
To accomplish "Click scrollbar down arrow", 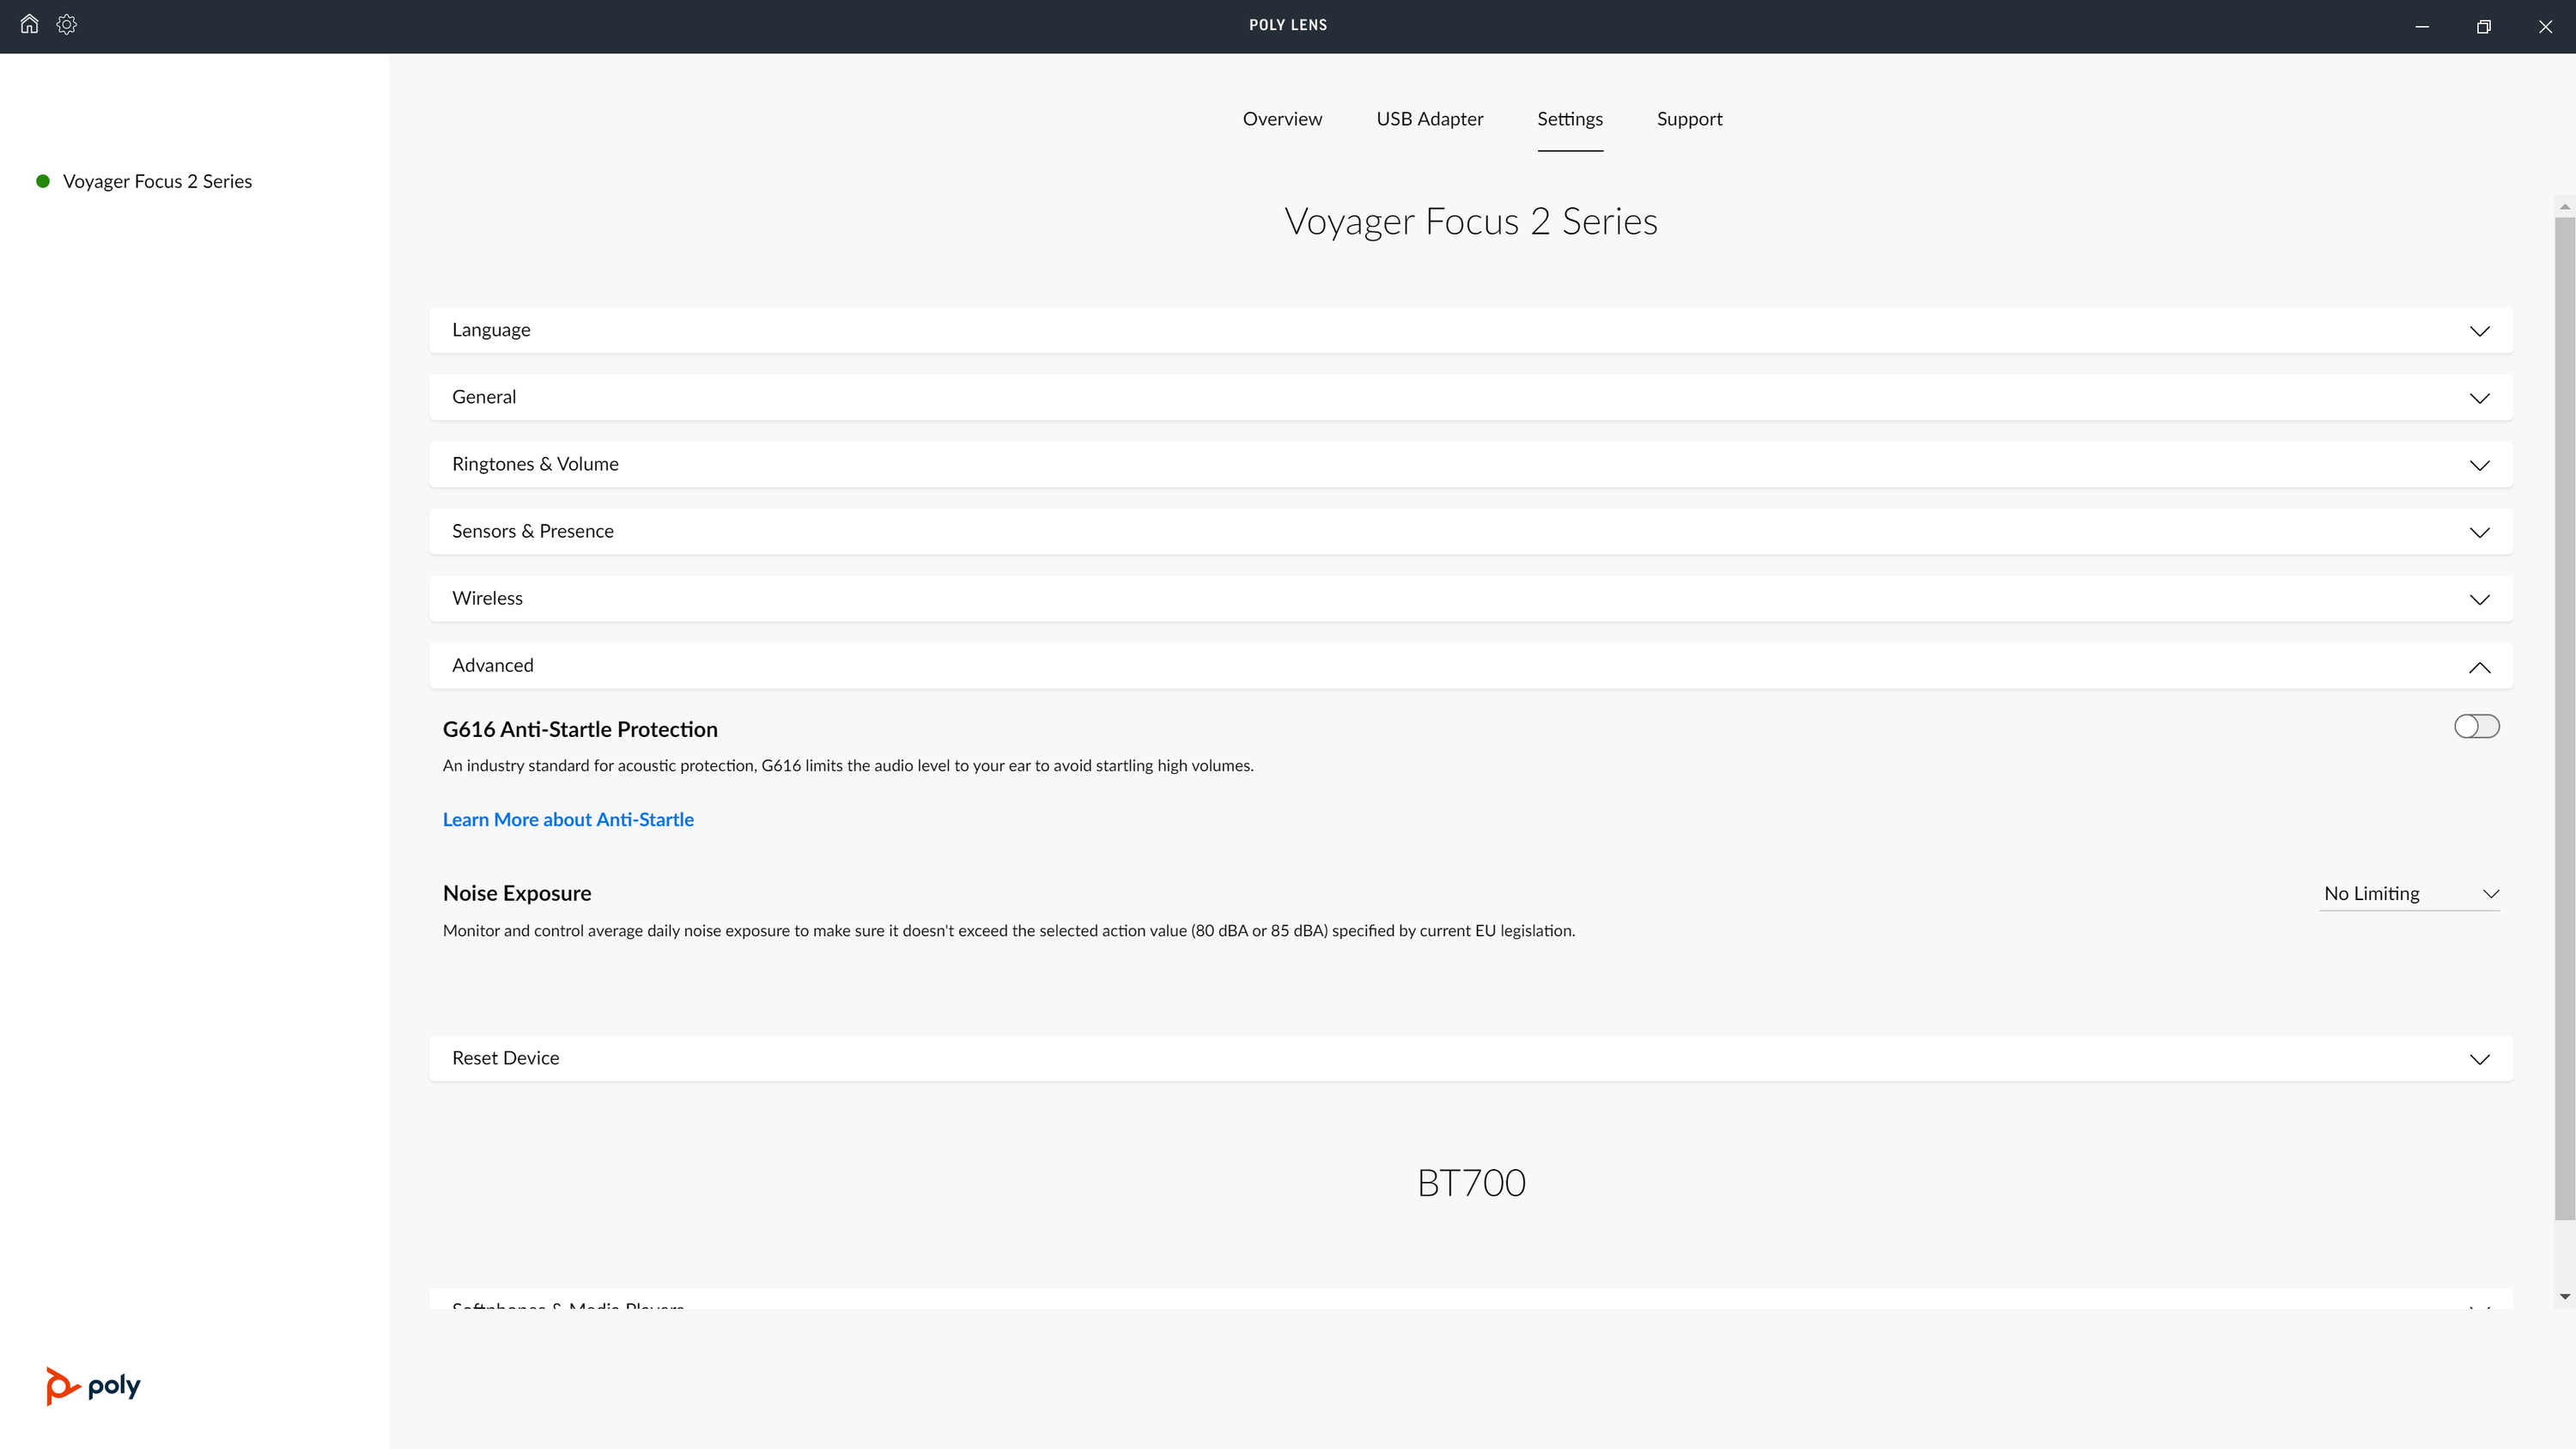I will [2564, 1296].
